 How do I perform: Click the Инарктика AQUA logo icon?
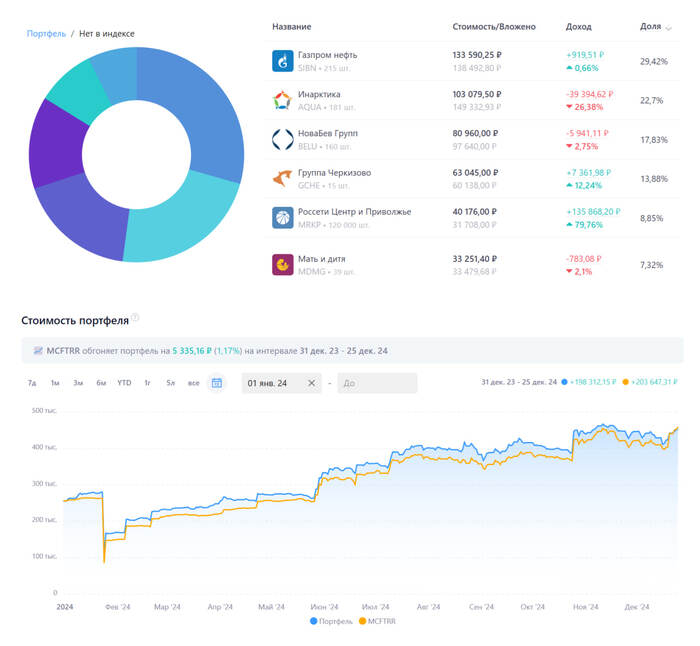point(282,100)
